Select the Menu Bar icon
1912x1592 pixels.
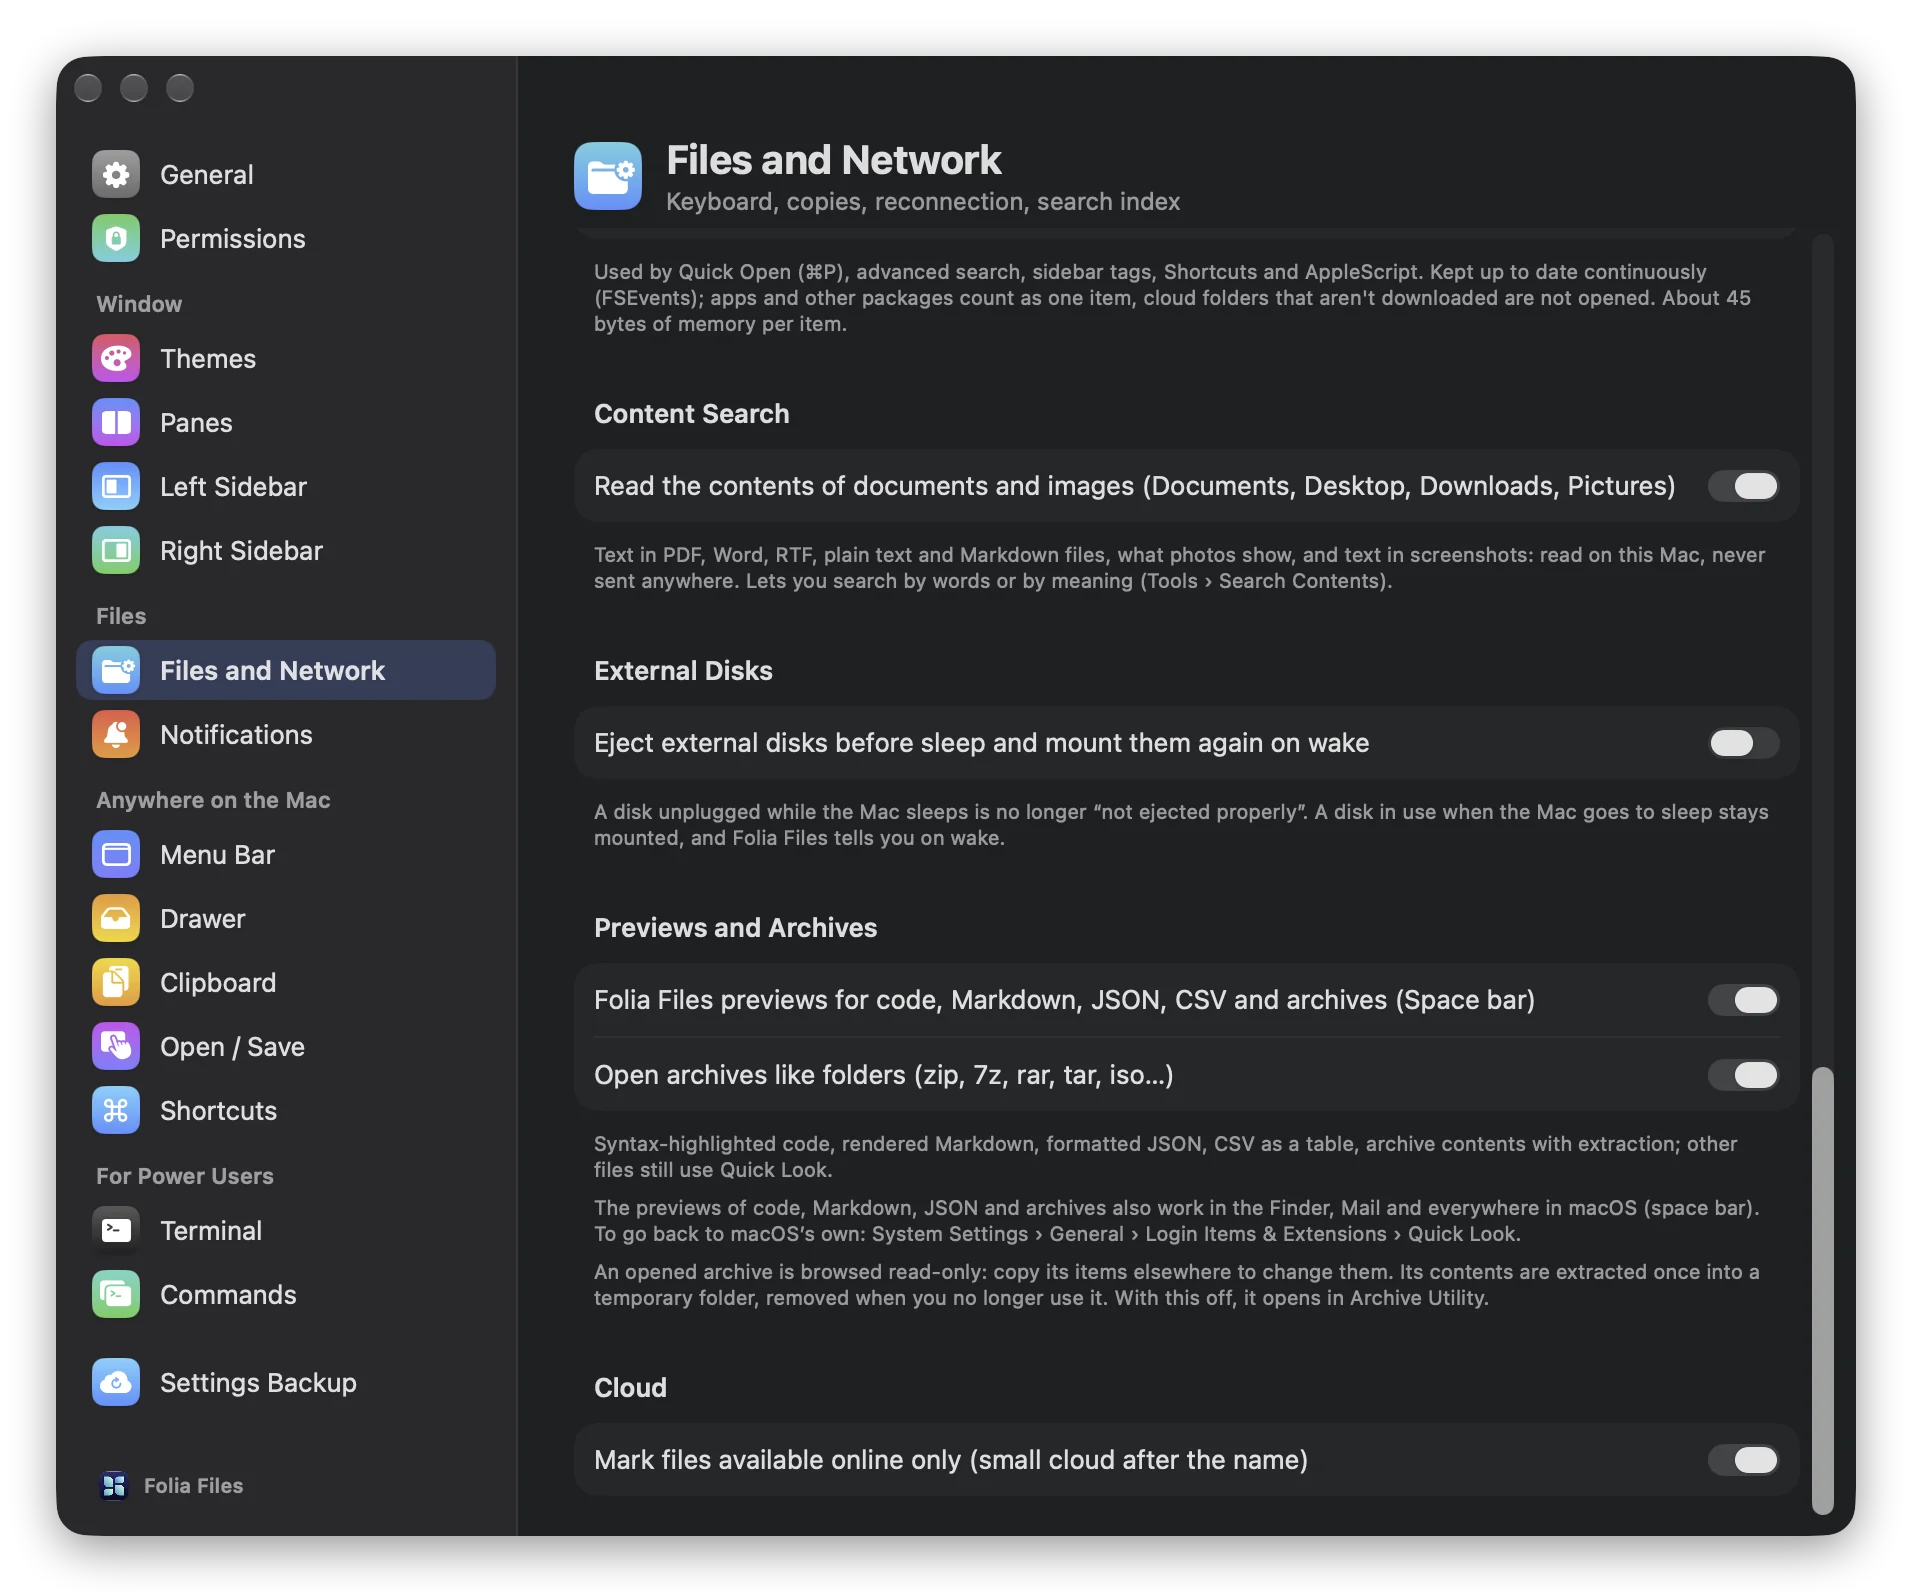[x=116, y=855]
